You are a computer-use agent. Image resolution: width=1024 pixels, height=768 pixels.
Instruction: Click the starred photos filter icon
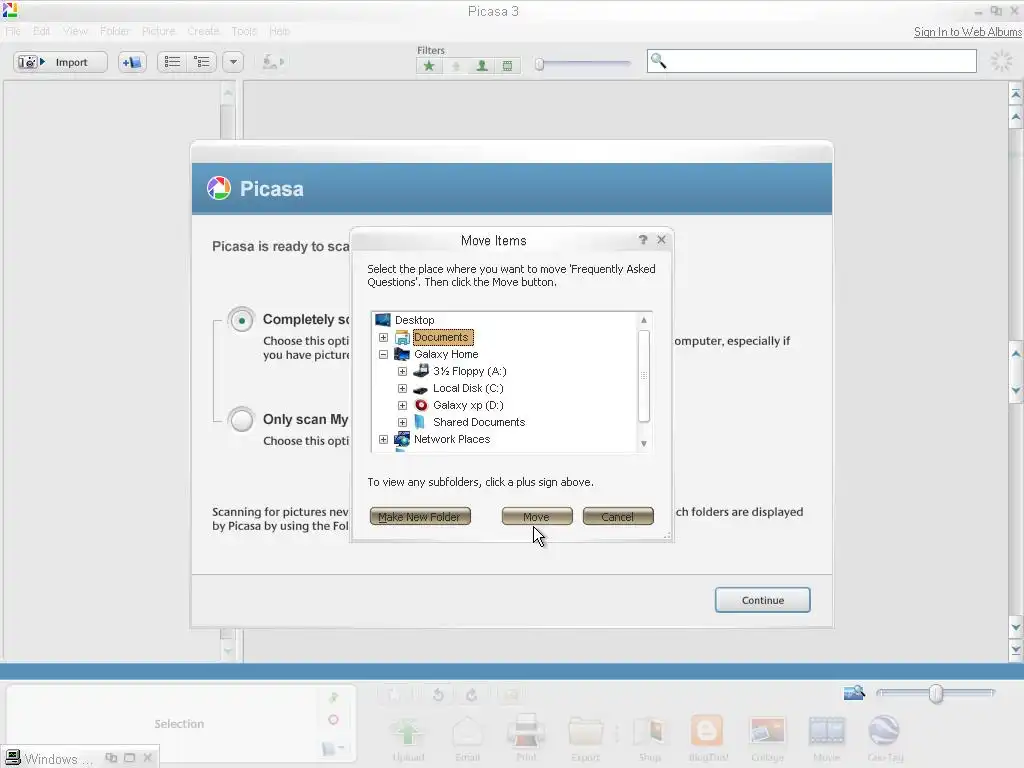(429, 65)
